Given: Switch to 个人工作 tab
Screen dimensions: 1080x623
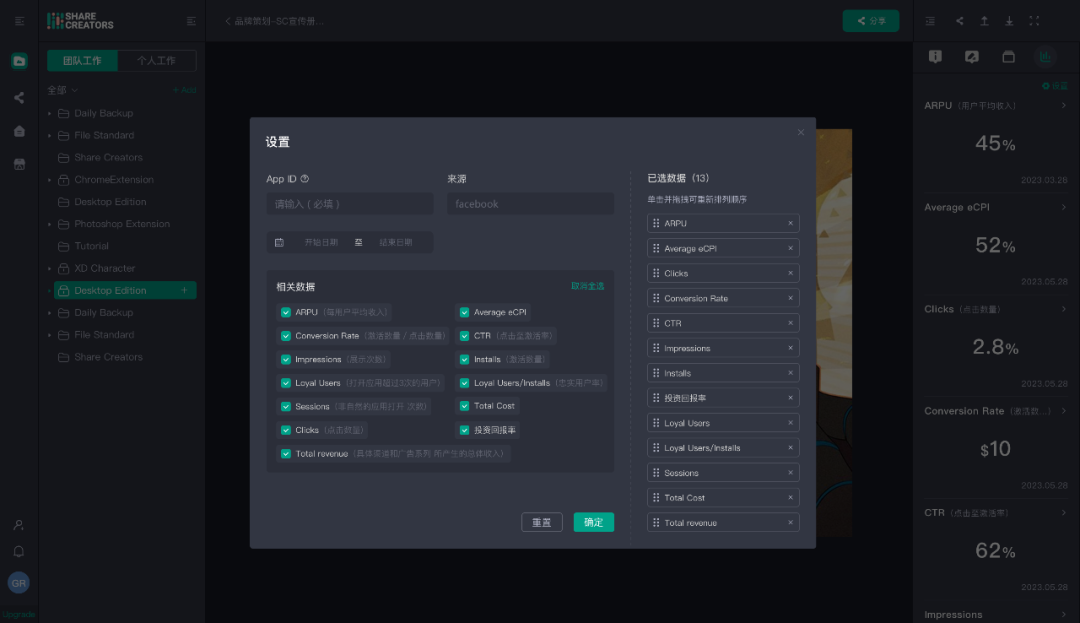Looking at the screenshot, I should click(x=156, y=61).
